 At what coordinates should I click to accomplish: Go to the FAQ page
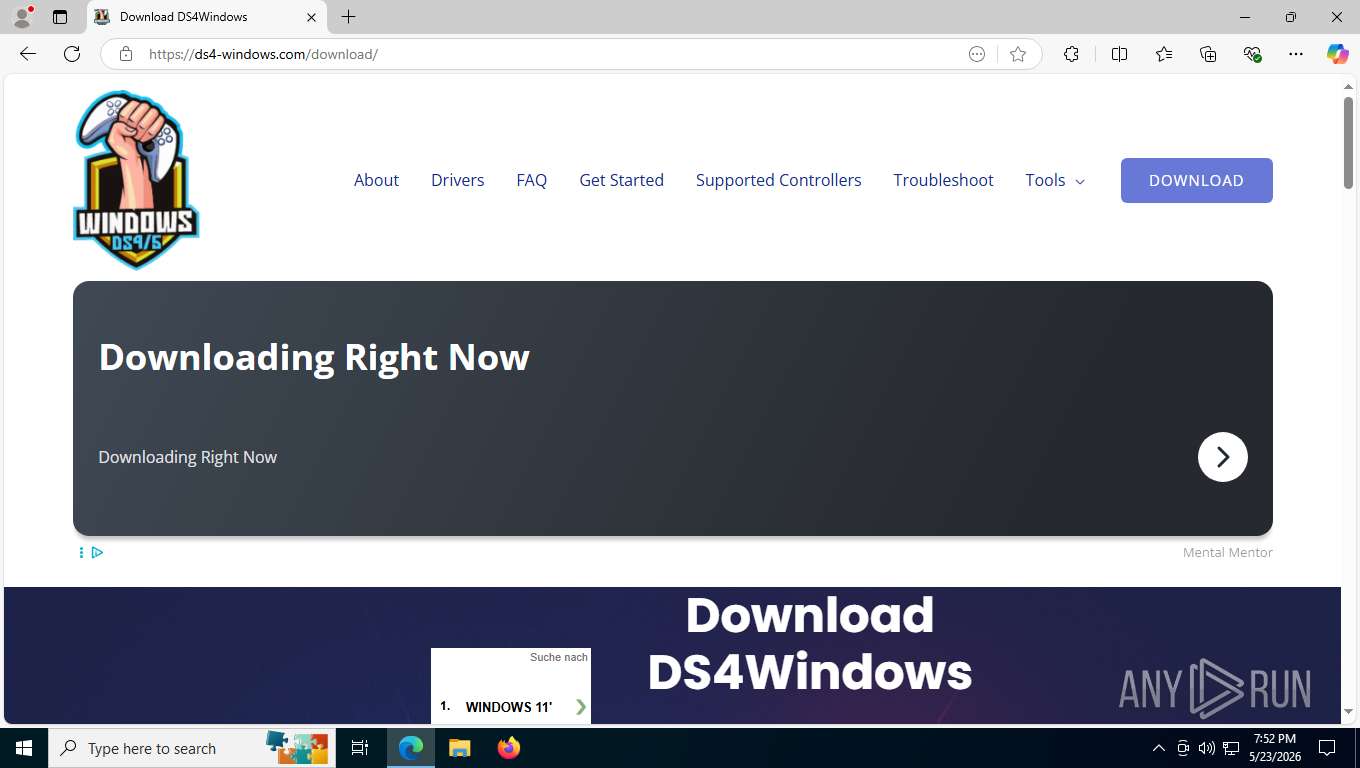tap(531, 180)
